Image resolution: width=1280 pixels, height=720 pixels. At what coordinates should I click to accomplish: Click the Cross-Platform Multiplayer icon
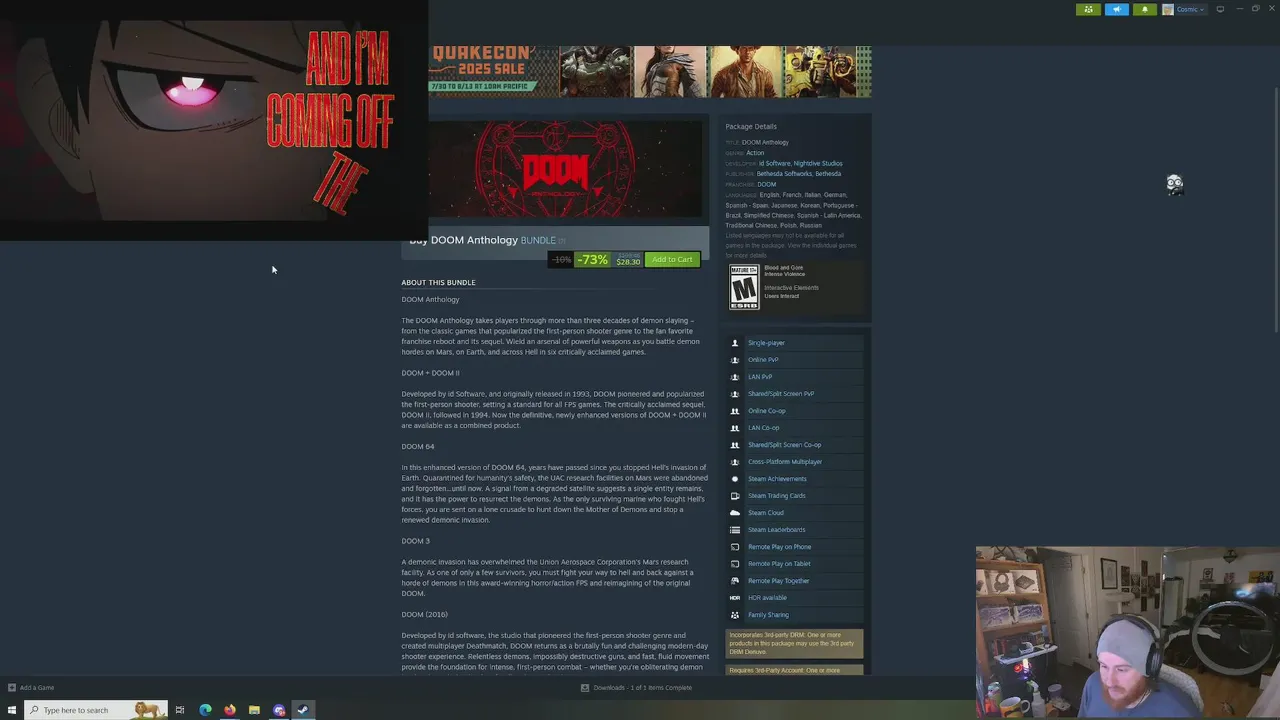coord(735,462)
